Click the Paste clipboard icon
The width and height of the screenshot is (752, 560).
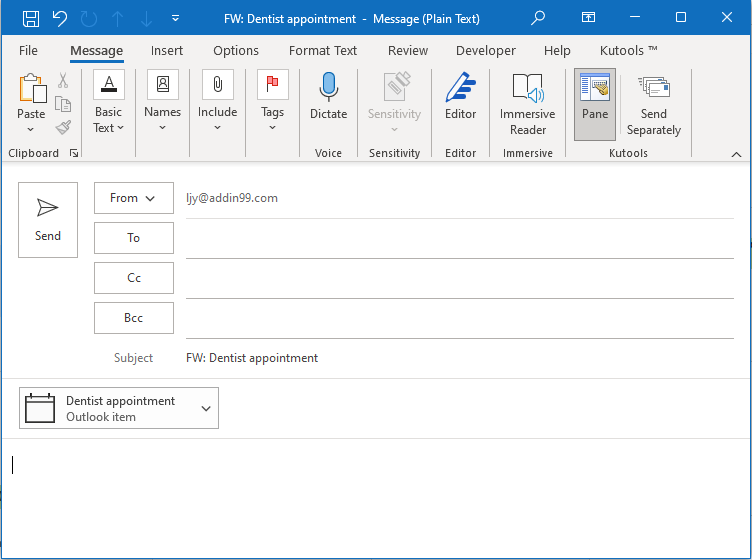point(32,89)
